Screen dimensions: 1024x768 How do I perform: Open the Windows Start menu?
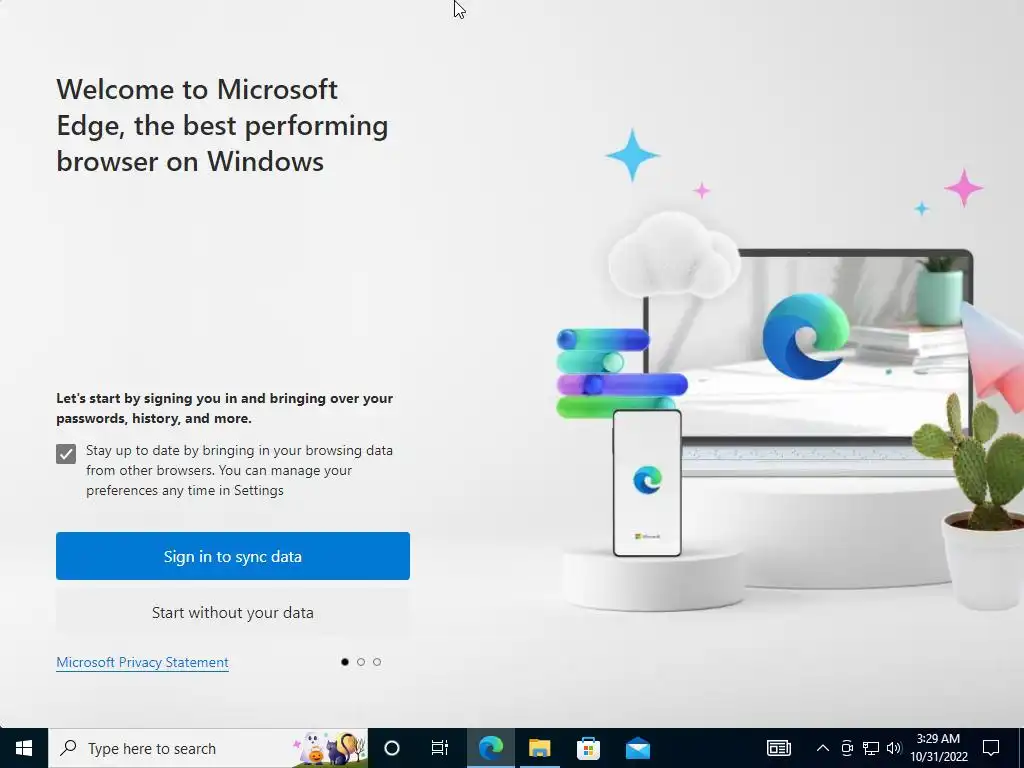[24, 748]
